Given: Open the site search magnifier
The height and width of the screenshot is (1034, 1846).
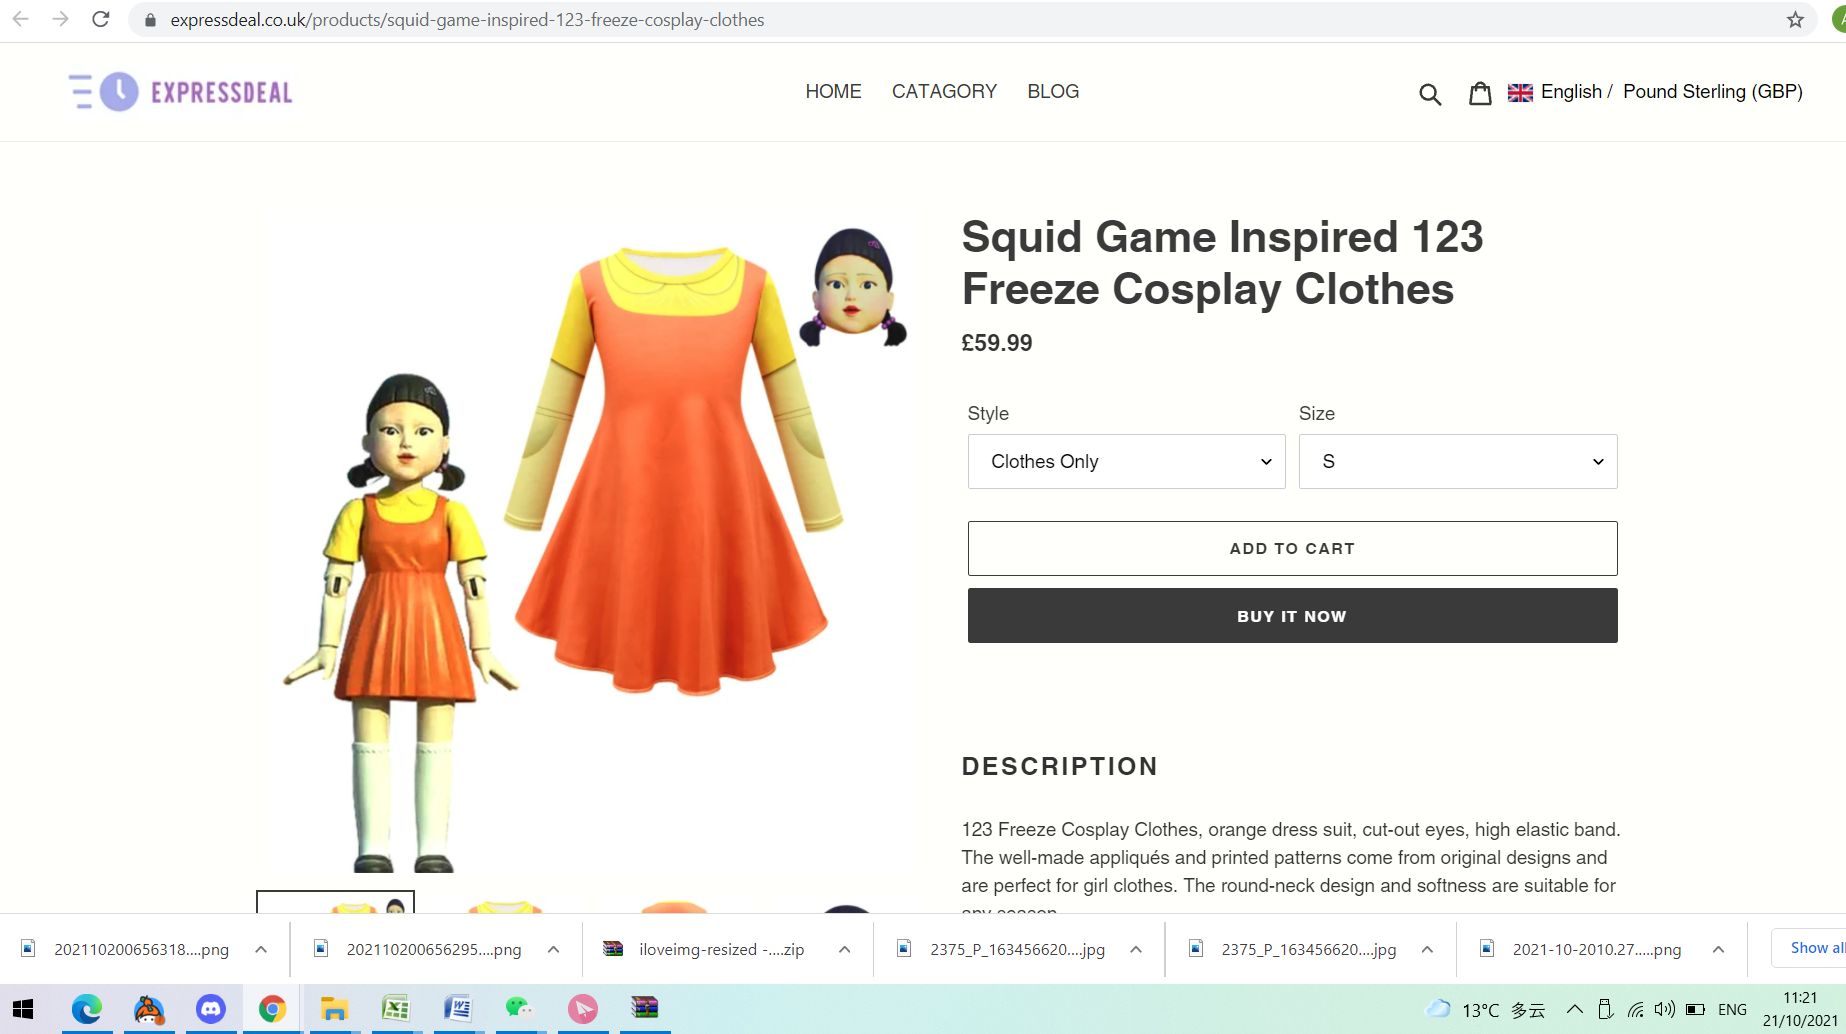Looking at the screenshot, I should coord(1430,94).
